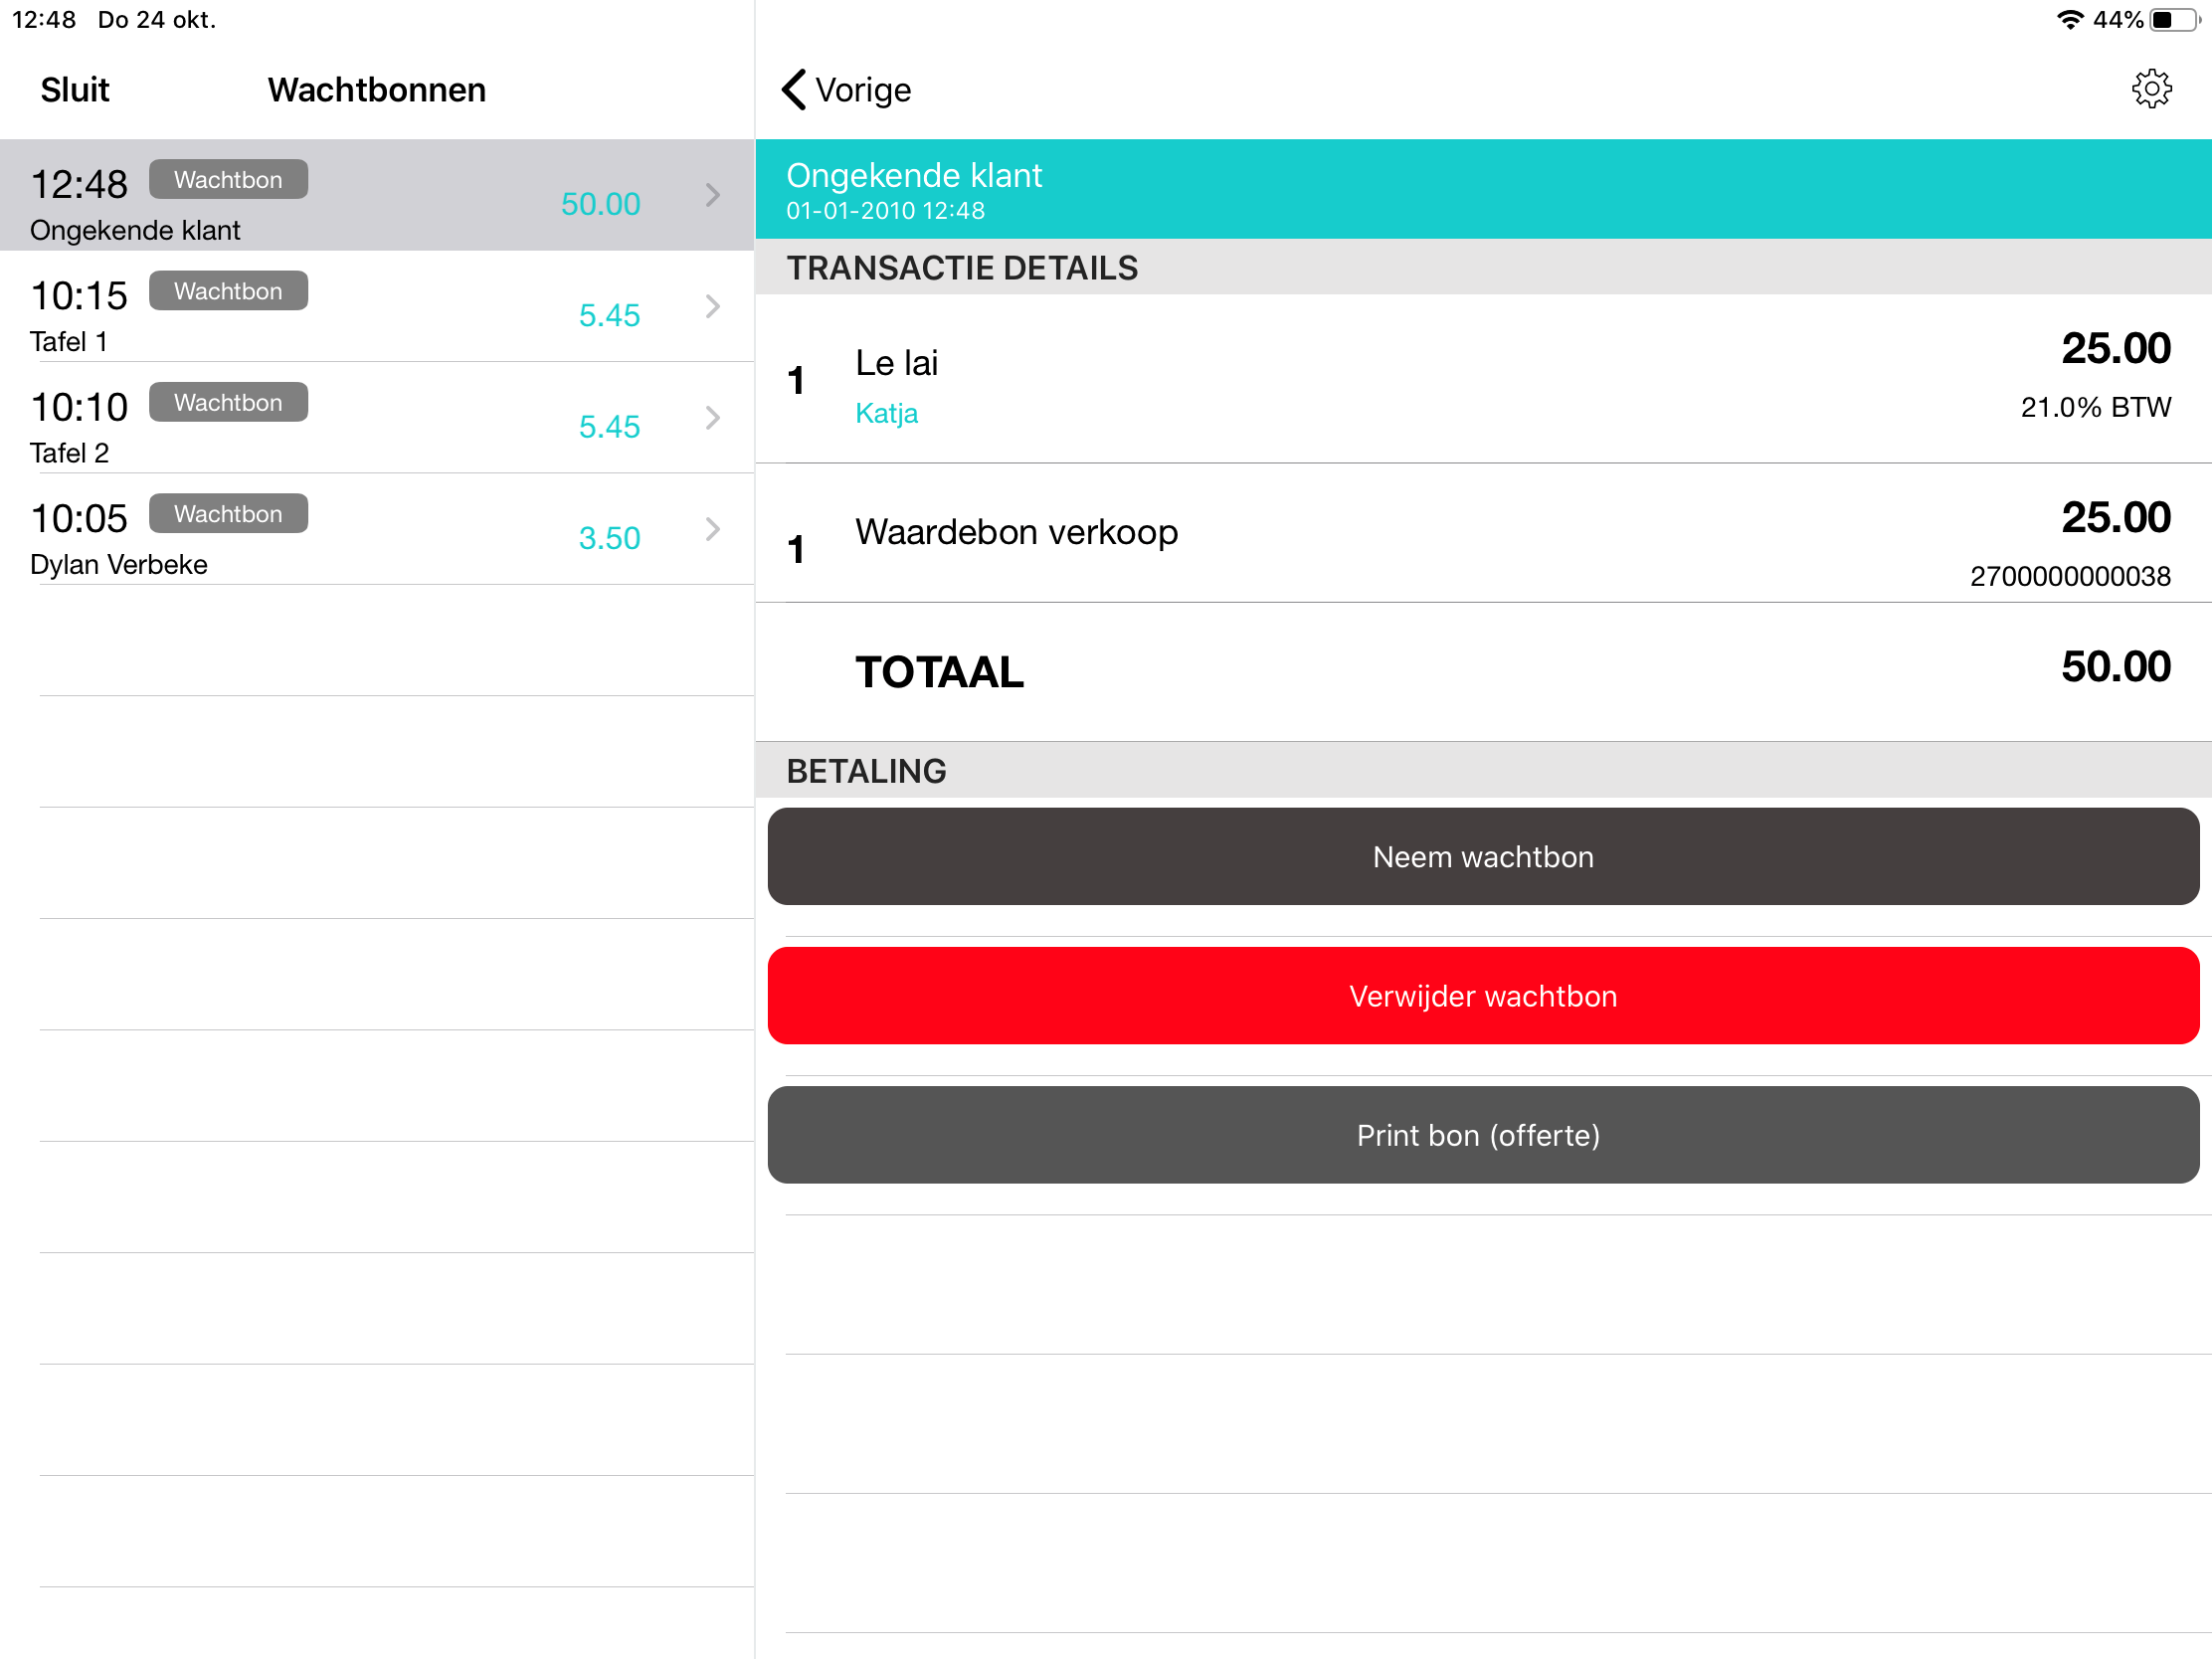Expand the Tafel 1 row chevron

712,306
